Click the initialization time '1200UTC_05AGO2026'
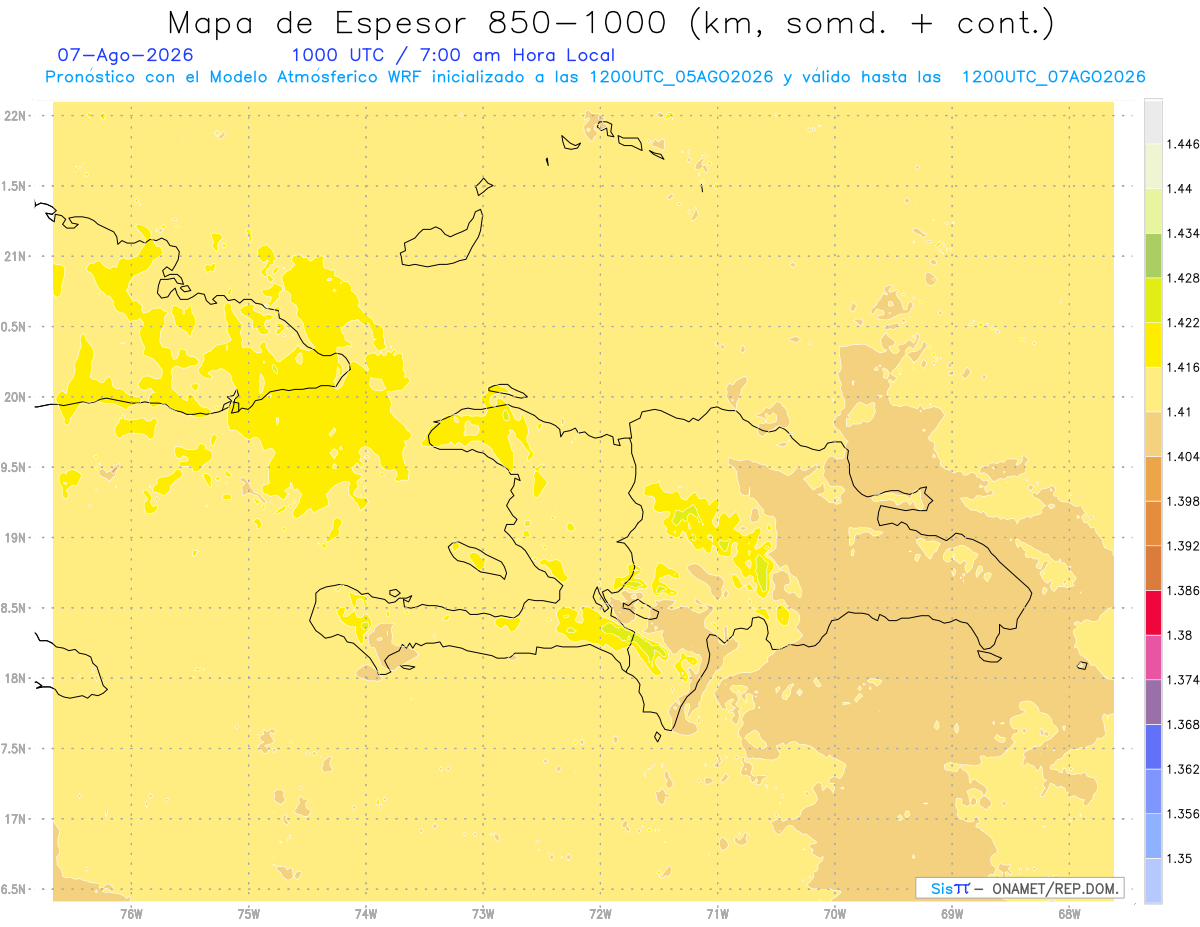Image resolution: width=1200 pixels, height=927 pixels. click(681, 77)
